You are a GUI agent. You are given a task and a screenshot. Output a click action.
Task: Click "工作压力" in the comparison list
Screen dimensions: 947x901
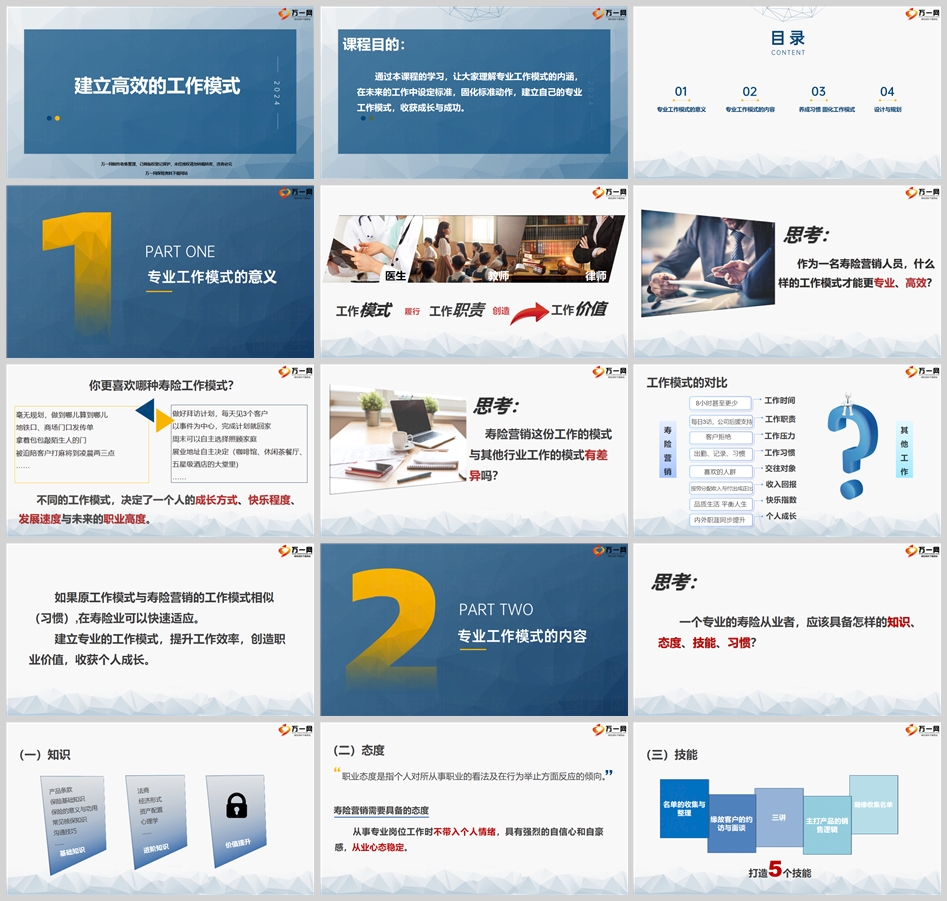click(x=780, y=435)
